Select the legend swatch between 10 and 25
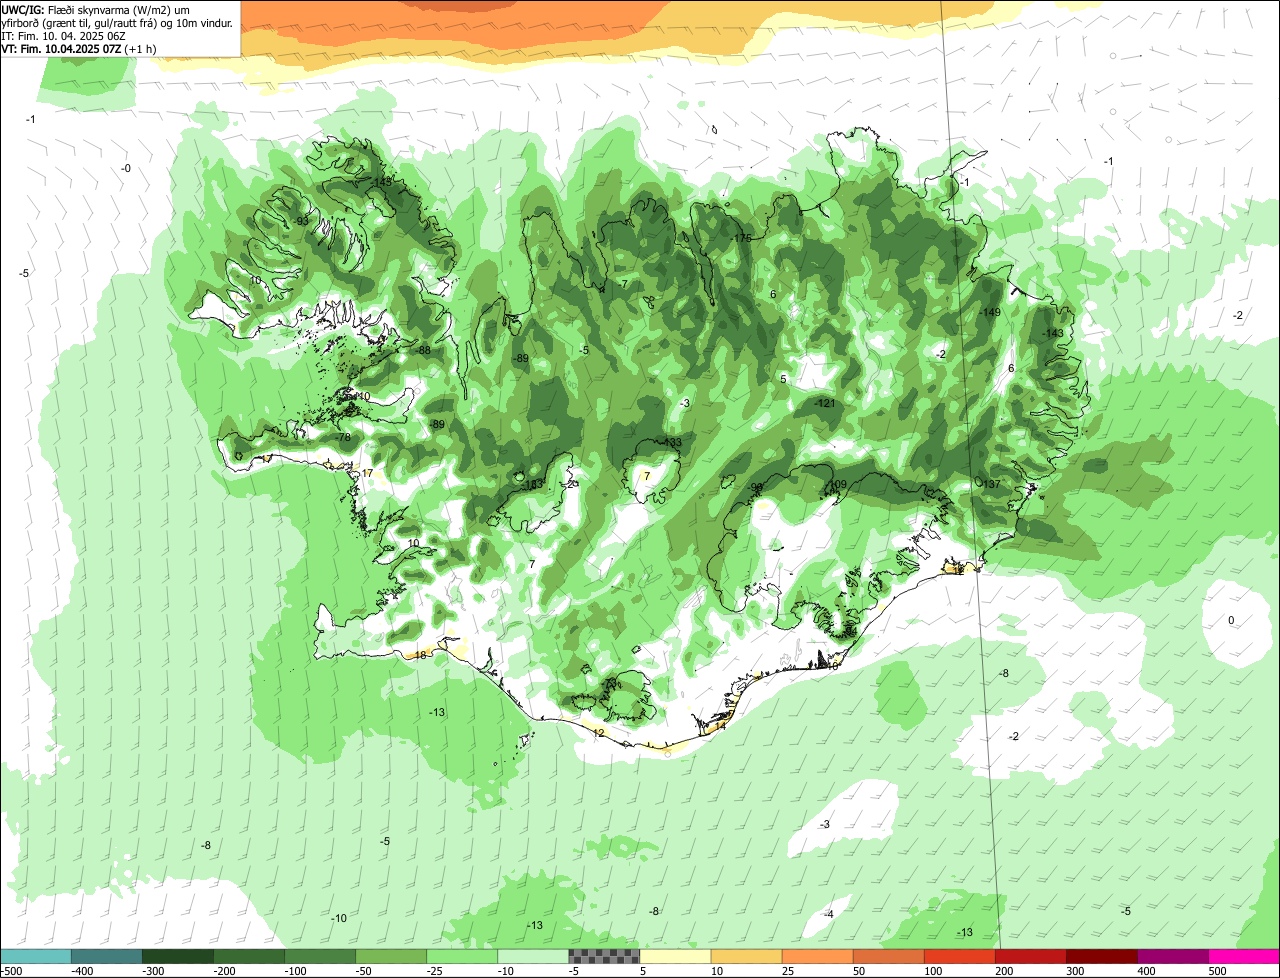 [x=747, y=956]
